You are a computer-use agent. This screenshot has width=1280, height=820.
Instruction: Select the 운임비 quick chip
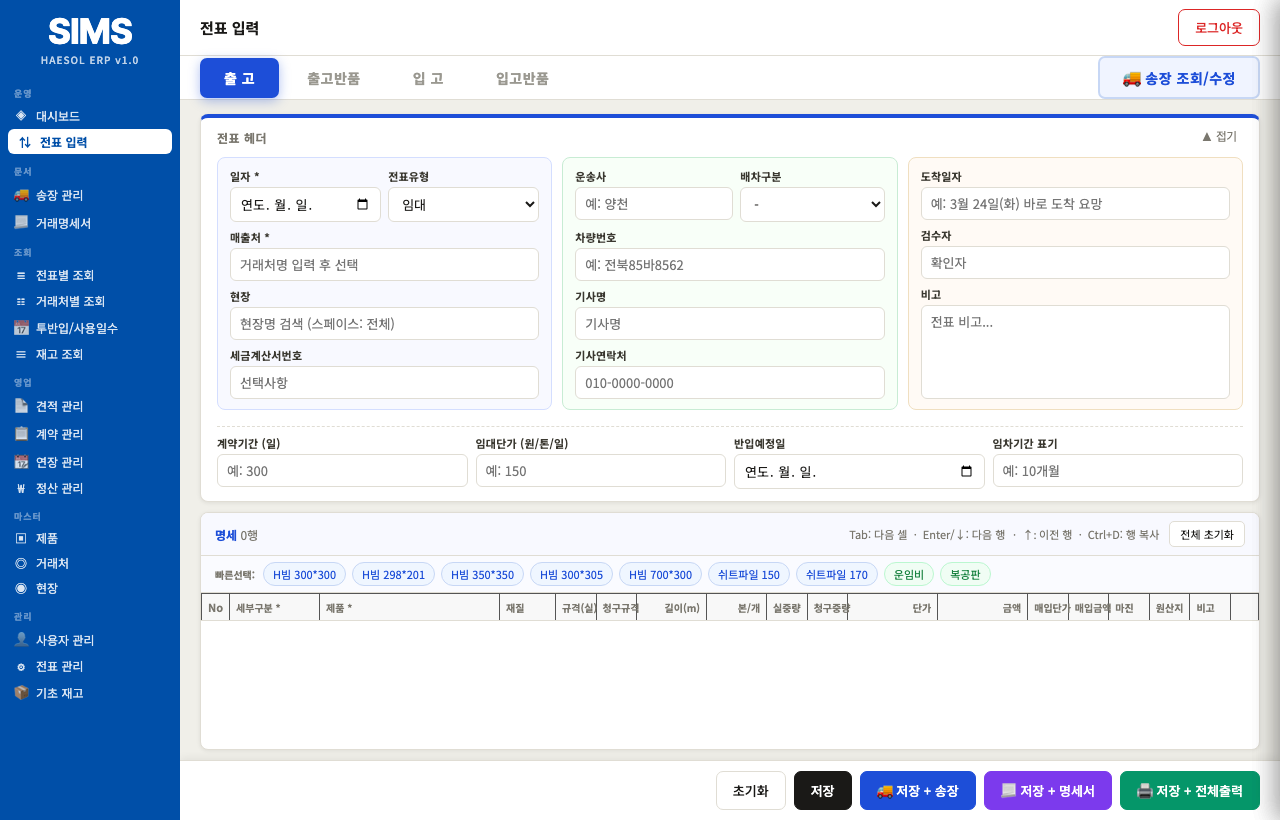tap(909, 575)
